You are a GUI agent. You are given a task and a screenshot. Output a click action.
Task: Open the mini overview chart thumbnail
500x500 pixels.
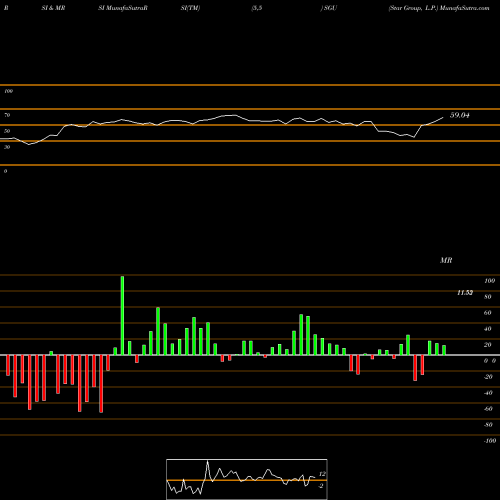click(247, 479)
